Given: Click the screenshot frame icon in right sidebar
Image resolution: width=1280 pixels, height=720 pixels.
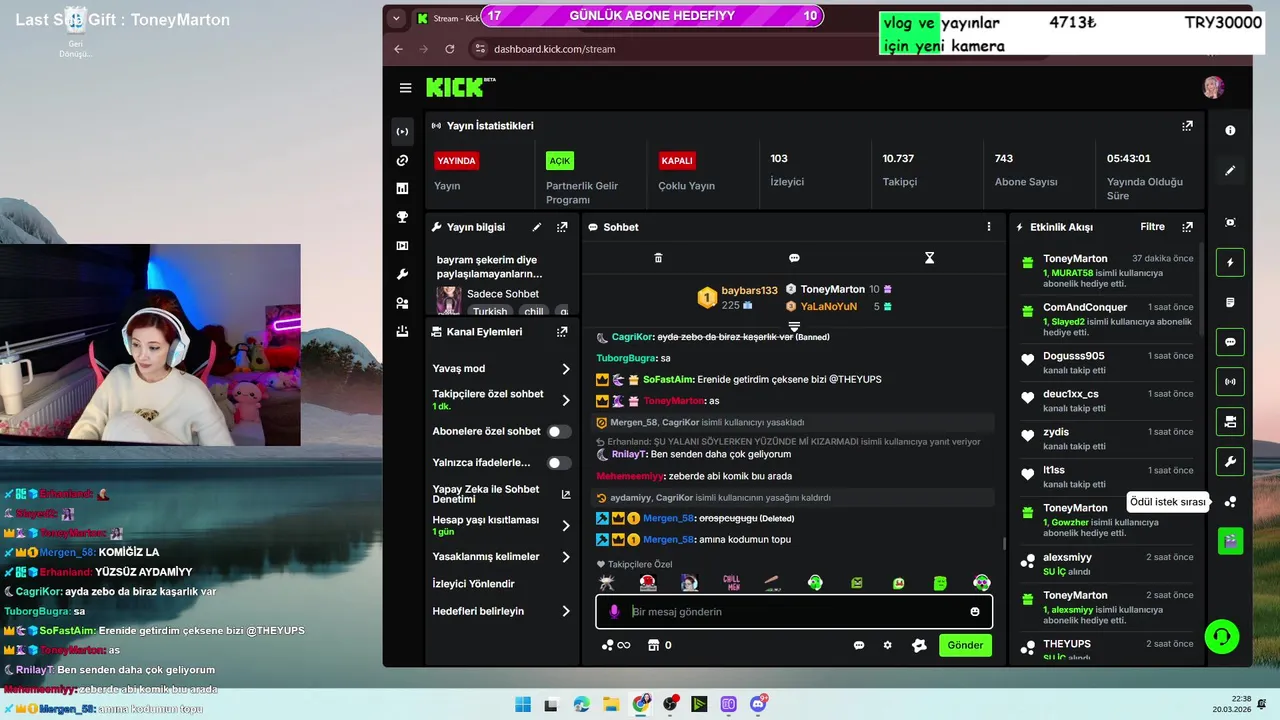Looking at the screenshot, I should [1230, 222].
